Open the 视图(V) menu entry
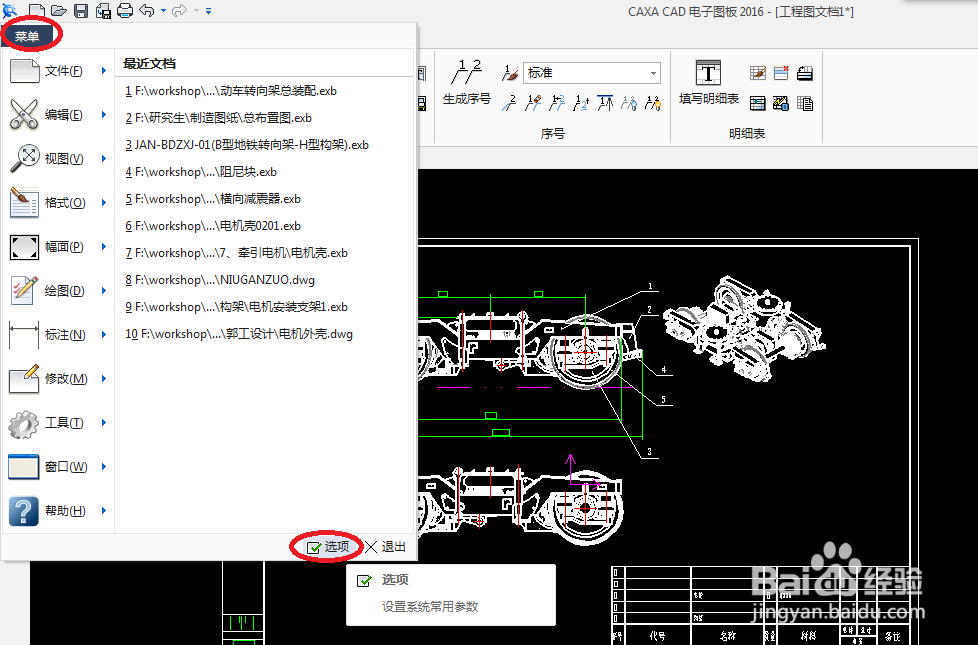Viewport: 978px width, 645px height. [x=57, y=159]
